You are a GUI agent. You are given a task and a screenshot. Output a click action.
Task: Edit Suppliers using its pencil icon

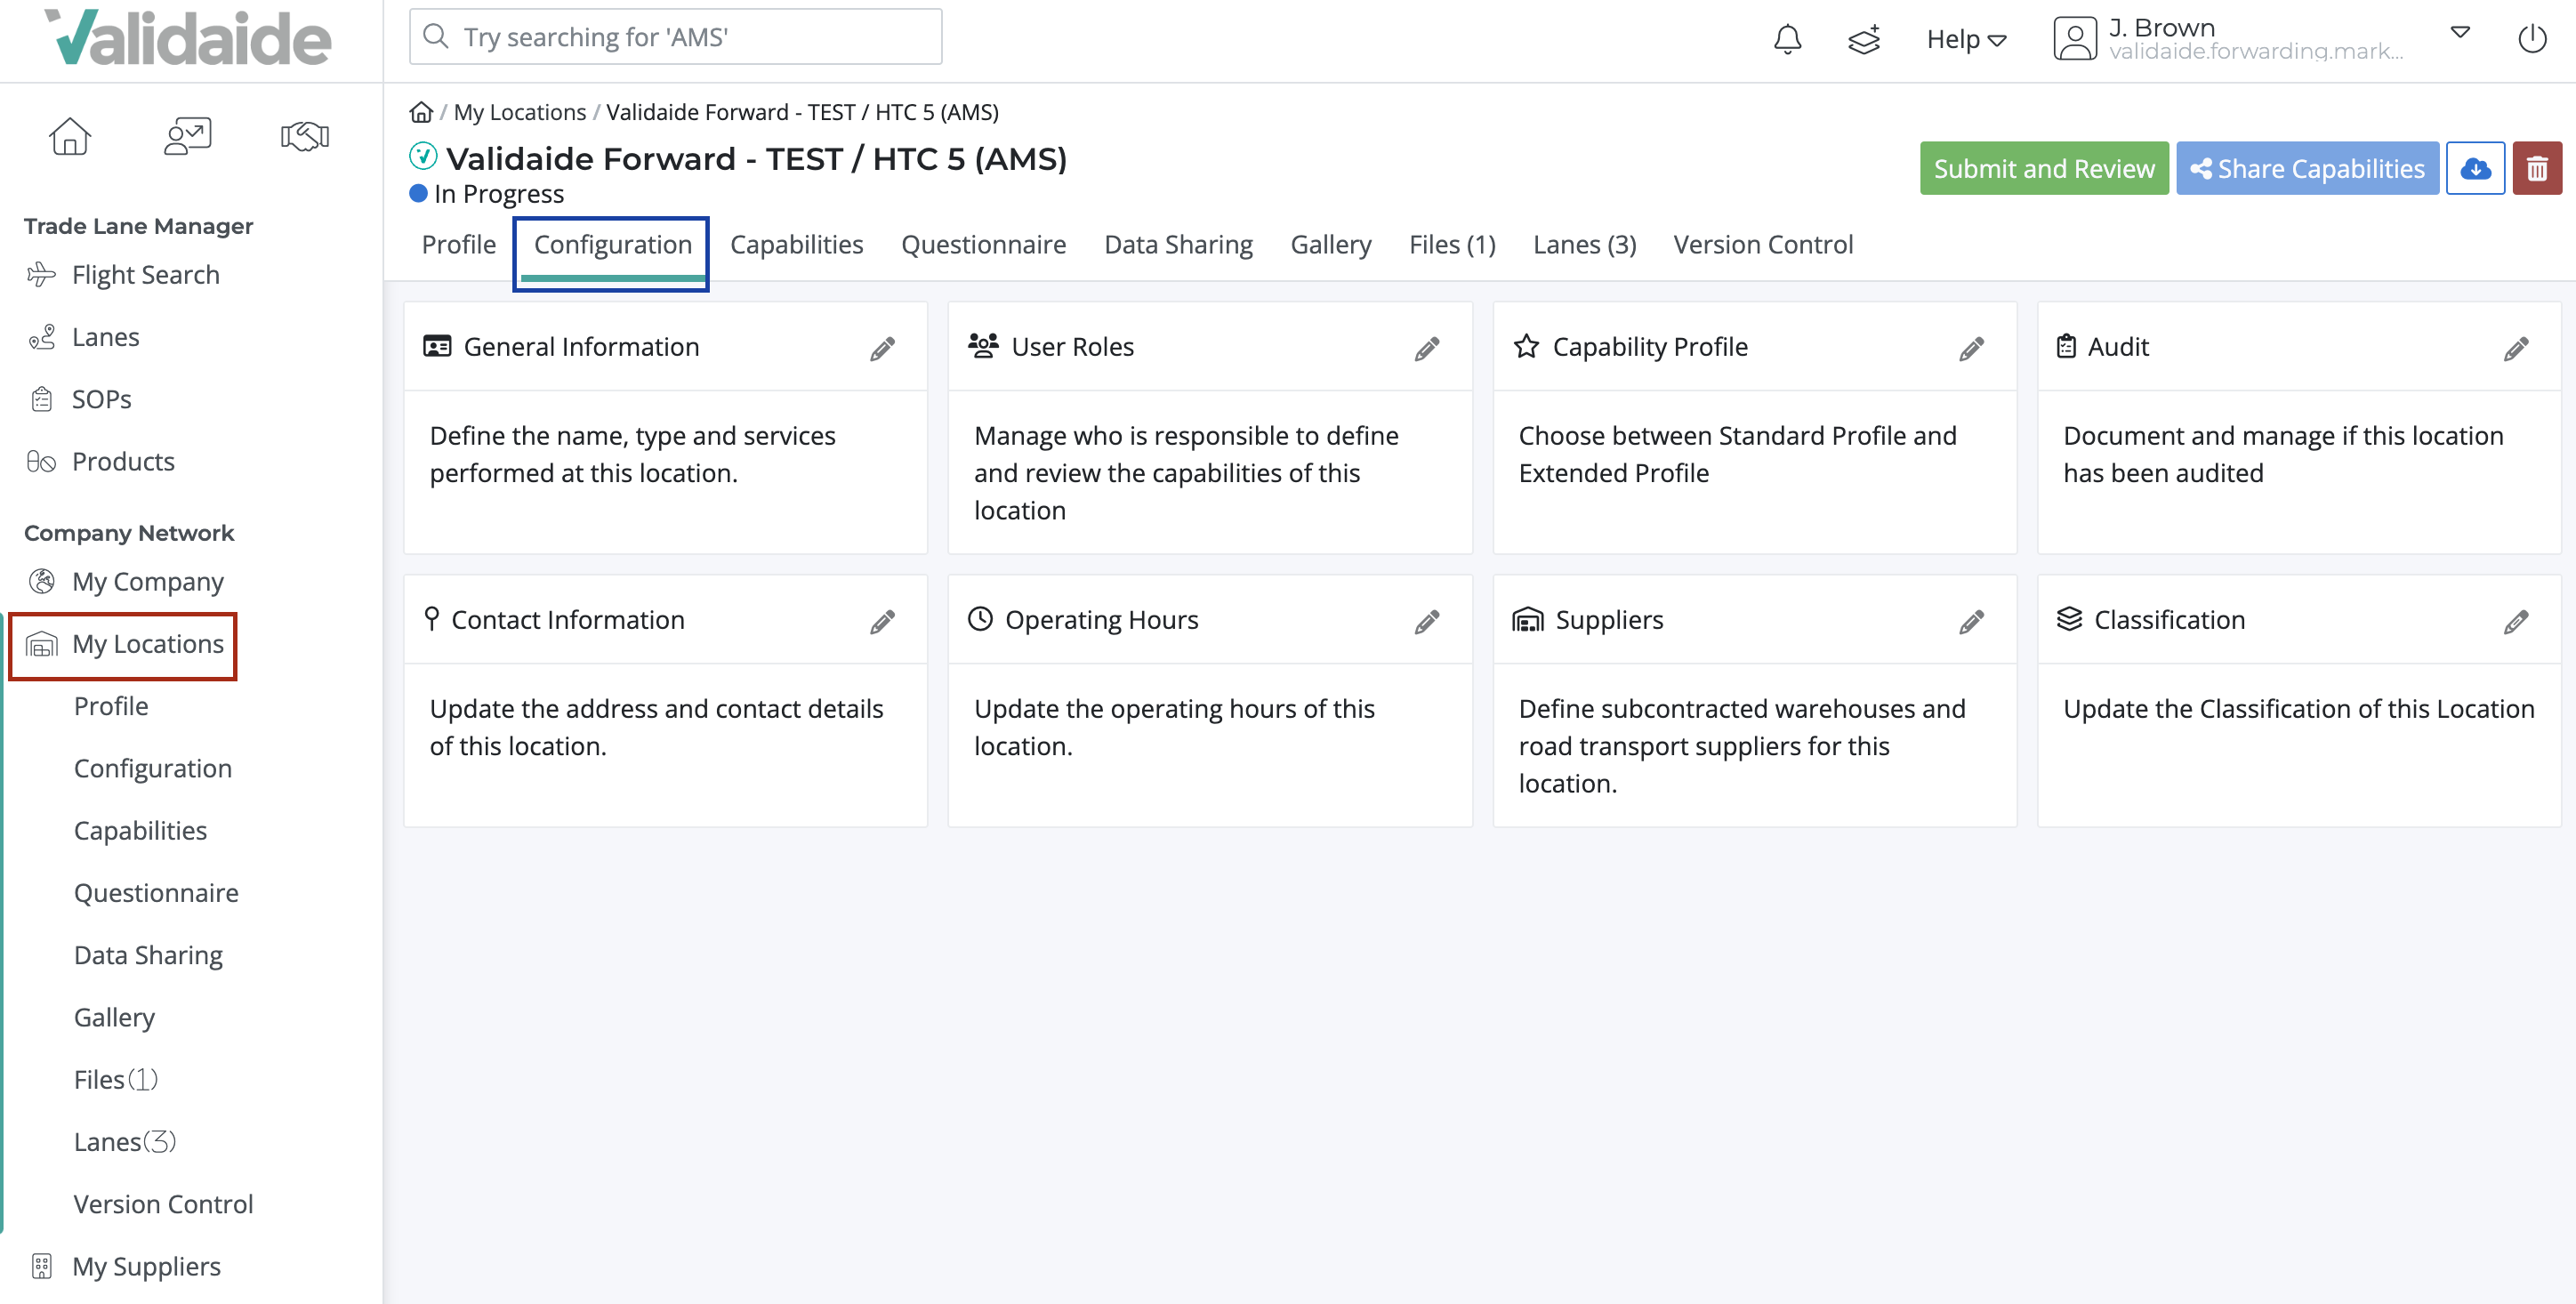(x=1971, y=620)
